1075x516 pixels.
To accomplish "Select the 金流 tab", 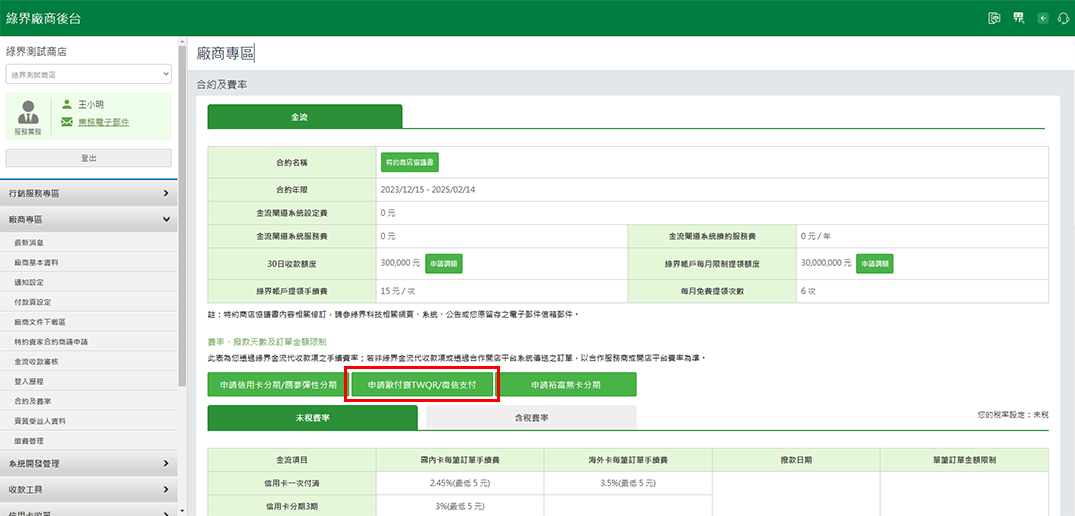I will [x=305, y=116].
